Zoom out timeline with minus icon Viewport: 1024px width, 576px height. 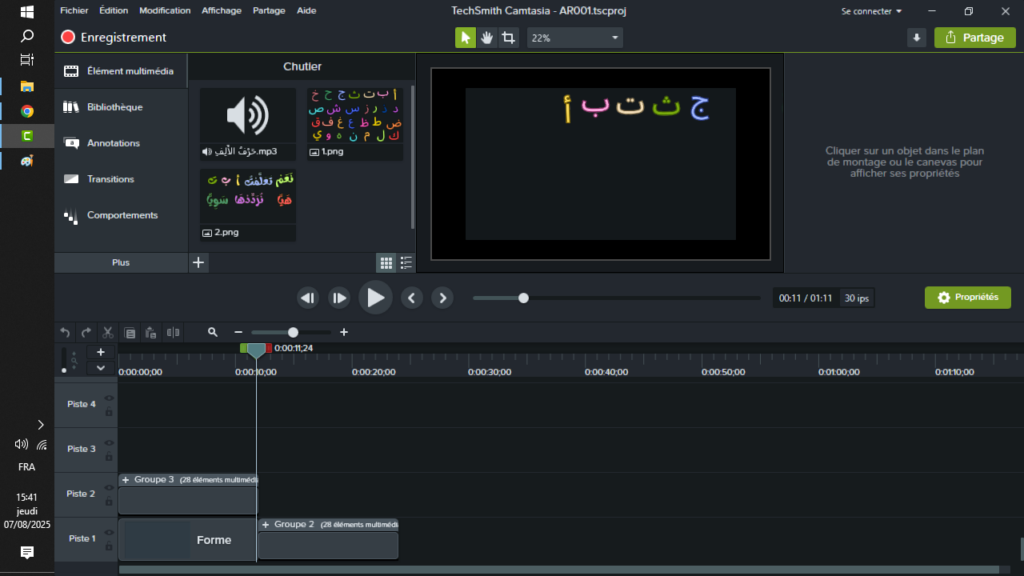click(x=238, y=332)
